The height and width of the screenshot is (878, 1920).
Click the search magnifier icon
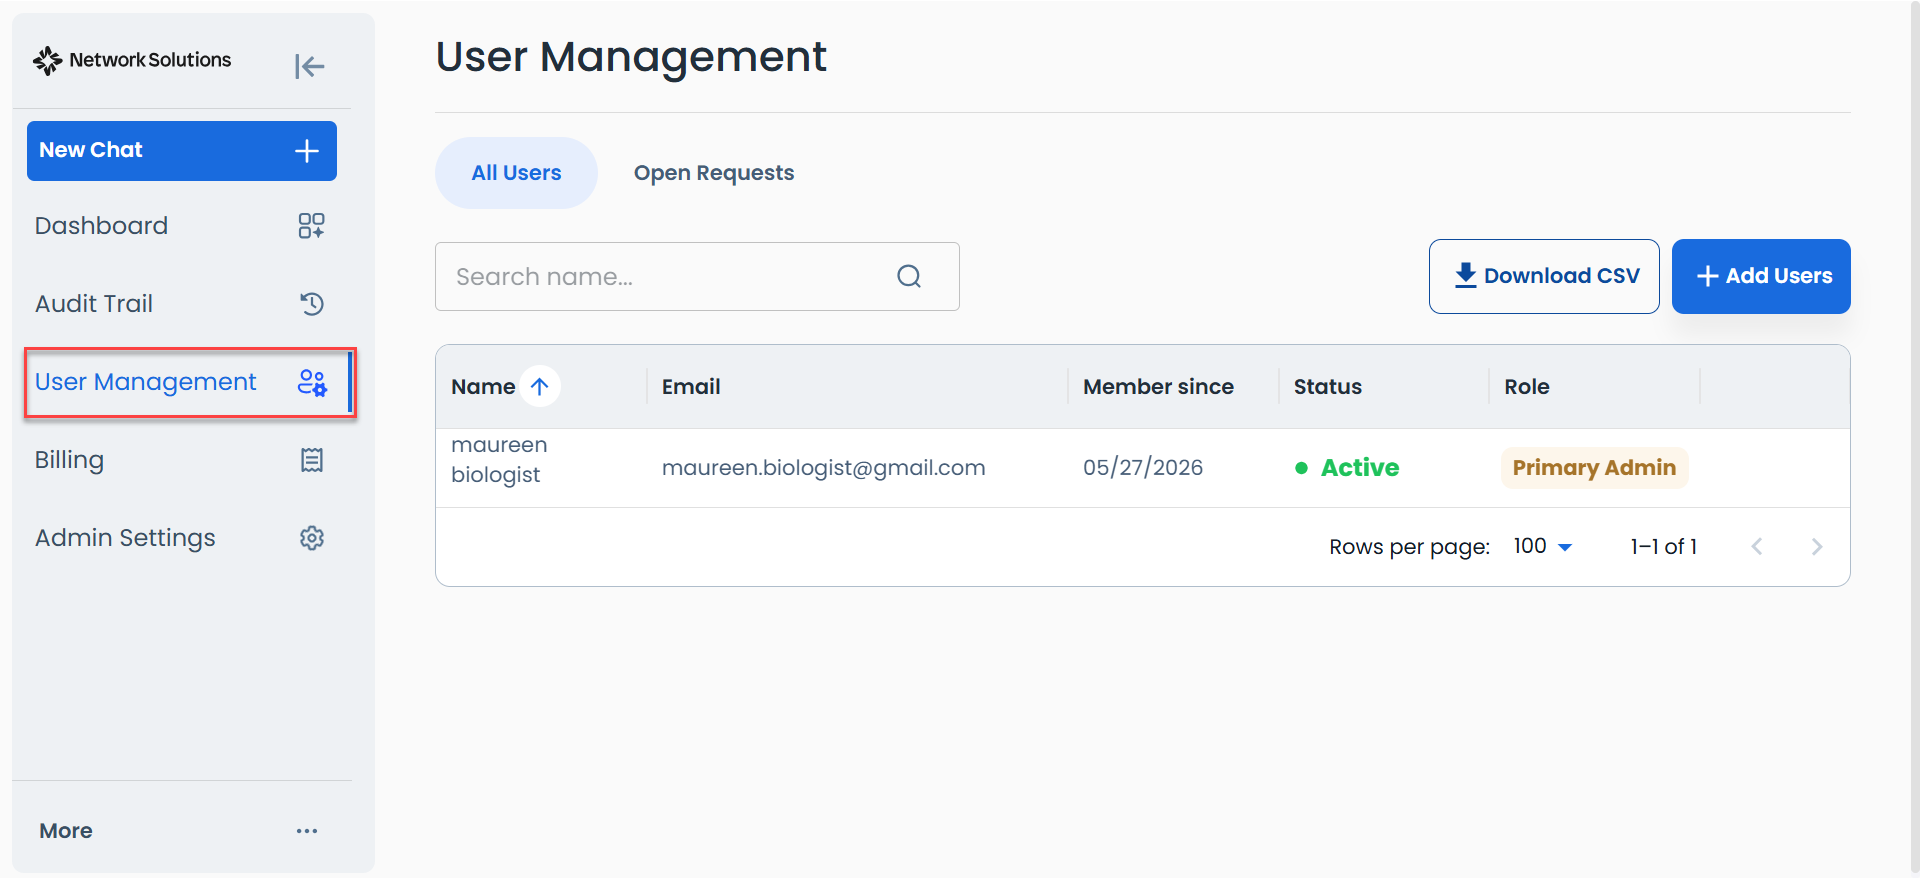click(x=909, y=276)
